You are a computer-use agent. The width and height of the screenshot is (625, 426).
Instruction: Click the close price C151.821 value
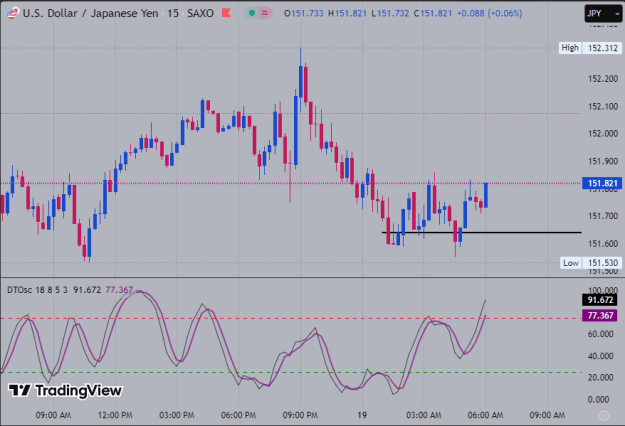(433, 13)
